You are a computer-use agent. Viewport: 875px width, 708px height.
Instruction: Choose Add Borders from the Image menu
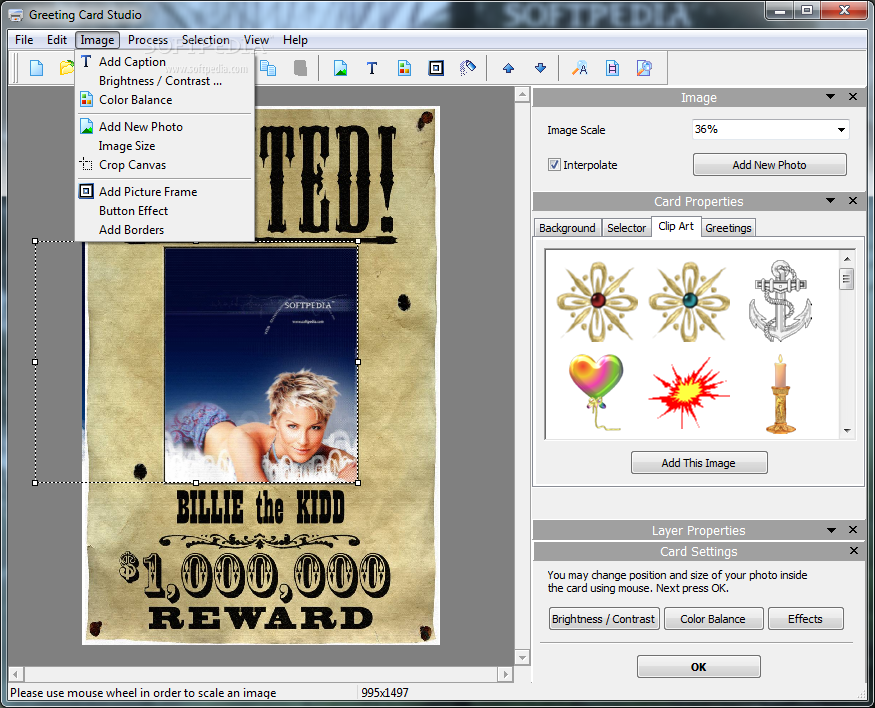click(x=165, y=229)
